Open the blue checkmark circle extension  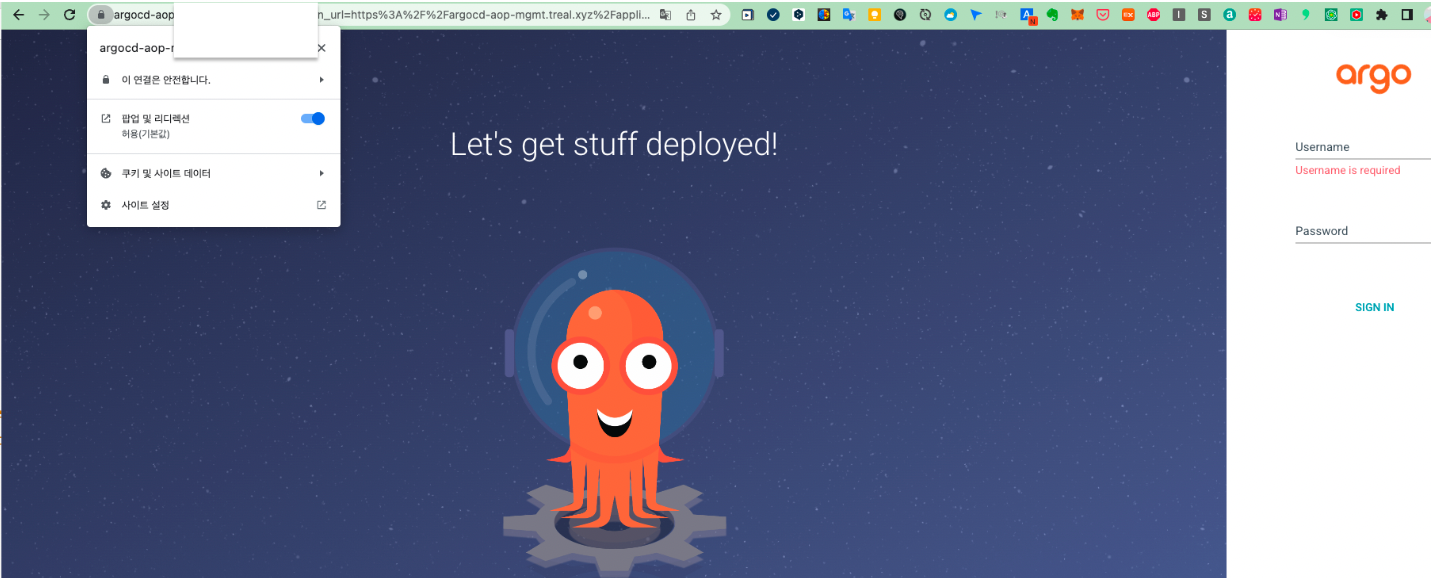773,15
